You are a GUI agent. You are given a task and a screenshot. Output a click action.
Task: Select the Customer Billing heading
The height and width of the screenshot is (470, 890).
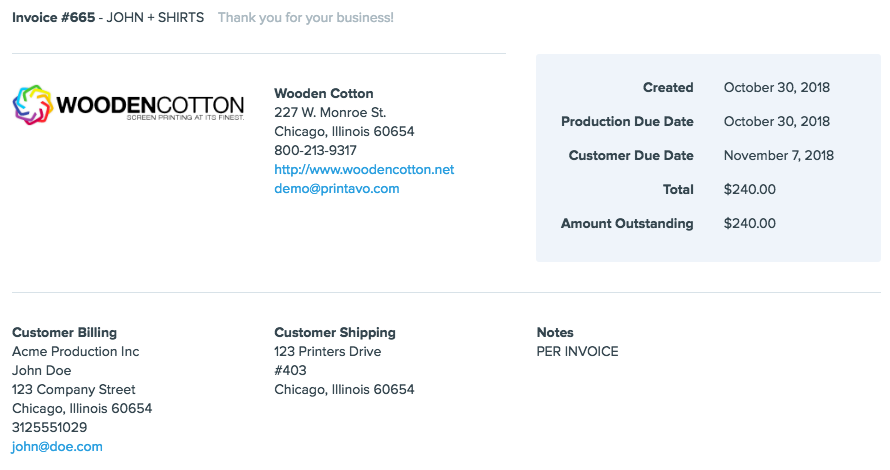[64, 333]
